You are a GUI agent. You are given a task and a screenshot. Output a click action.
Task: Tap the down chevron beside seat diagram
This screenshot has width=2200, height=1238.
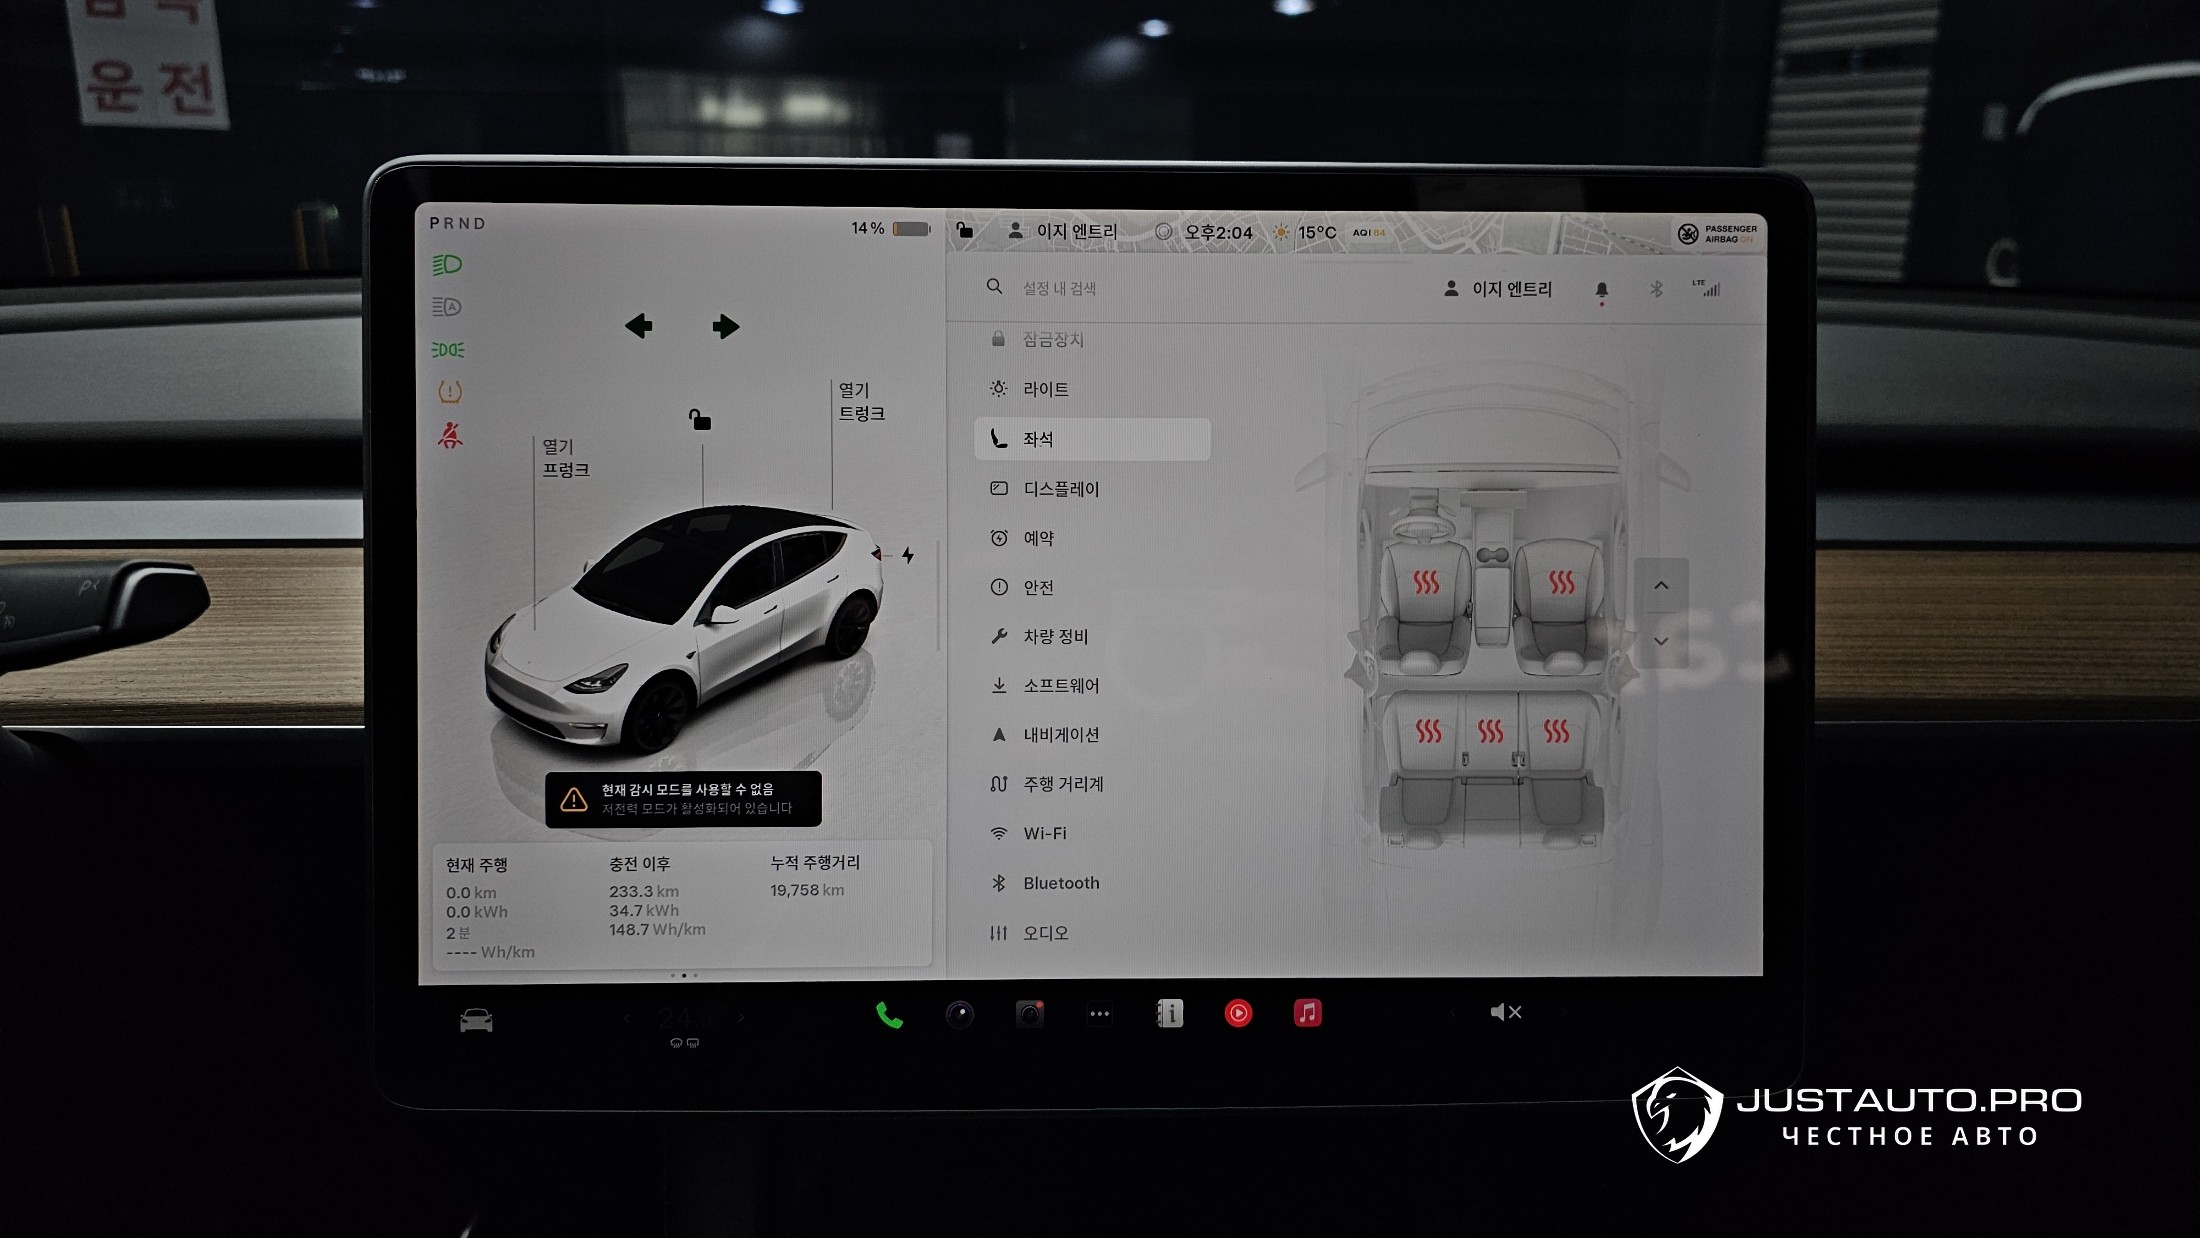tap(1661, 641)
